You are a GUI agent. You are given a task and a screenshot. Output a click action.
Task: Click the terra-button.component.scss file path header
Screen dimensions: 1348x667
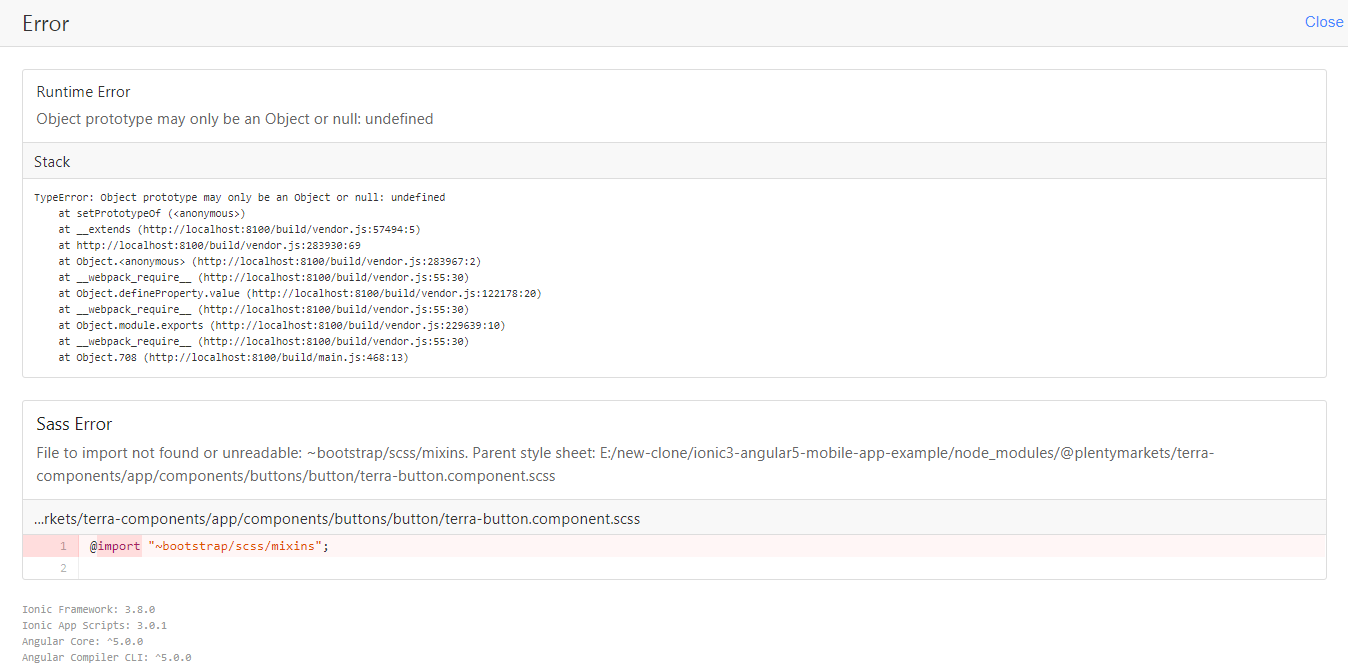[336, 518]
